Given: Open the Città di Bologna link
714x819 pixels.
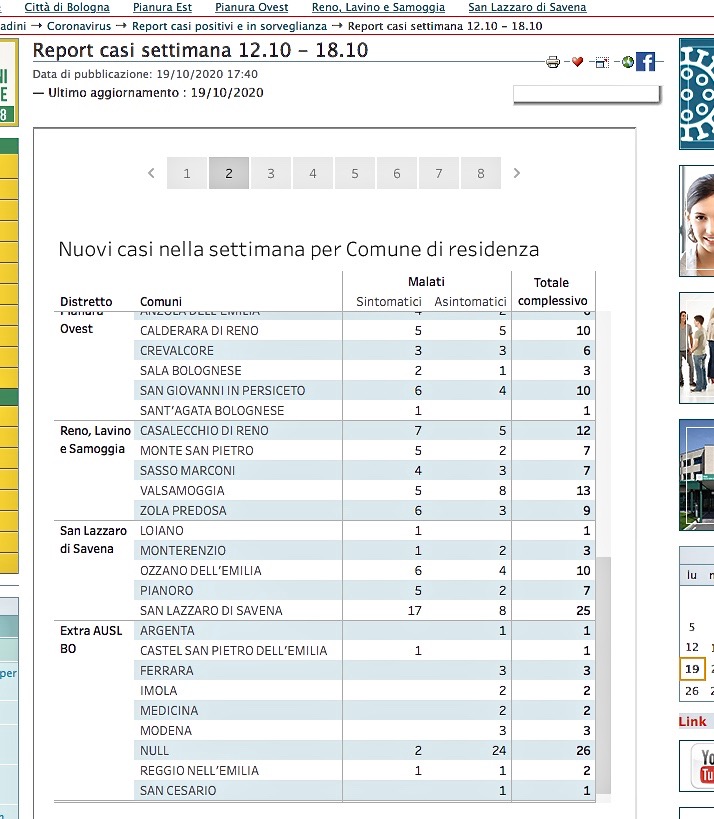Looking at the screenshot, I should (x=67, y=7).
